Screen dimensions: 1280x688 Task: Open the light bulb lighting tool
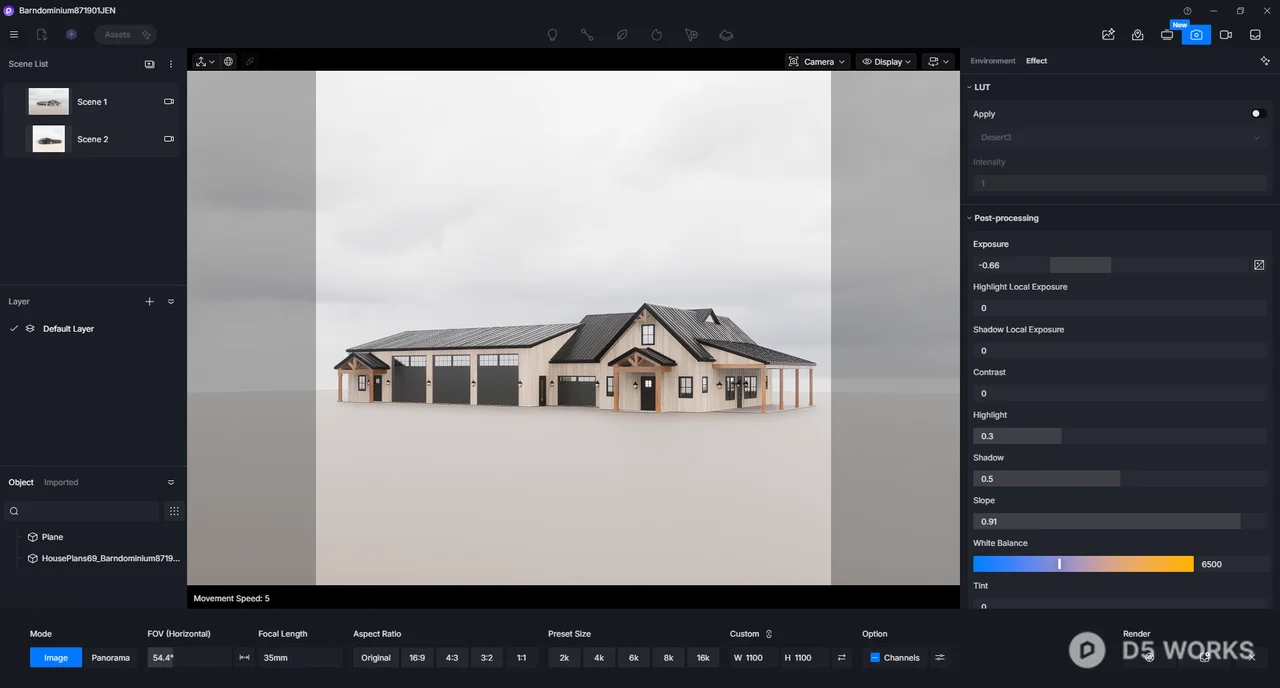(552, 35)
